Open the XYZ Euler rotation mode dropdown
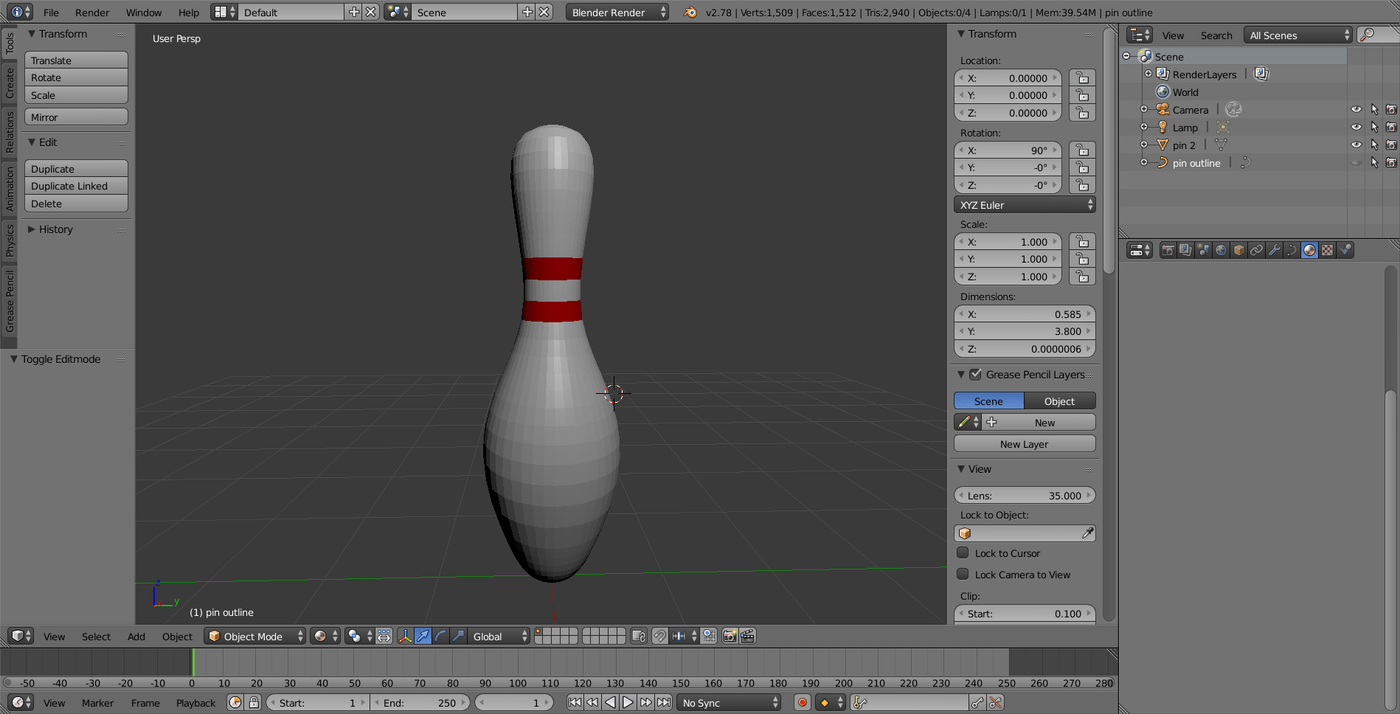 pos(1024,205)
